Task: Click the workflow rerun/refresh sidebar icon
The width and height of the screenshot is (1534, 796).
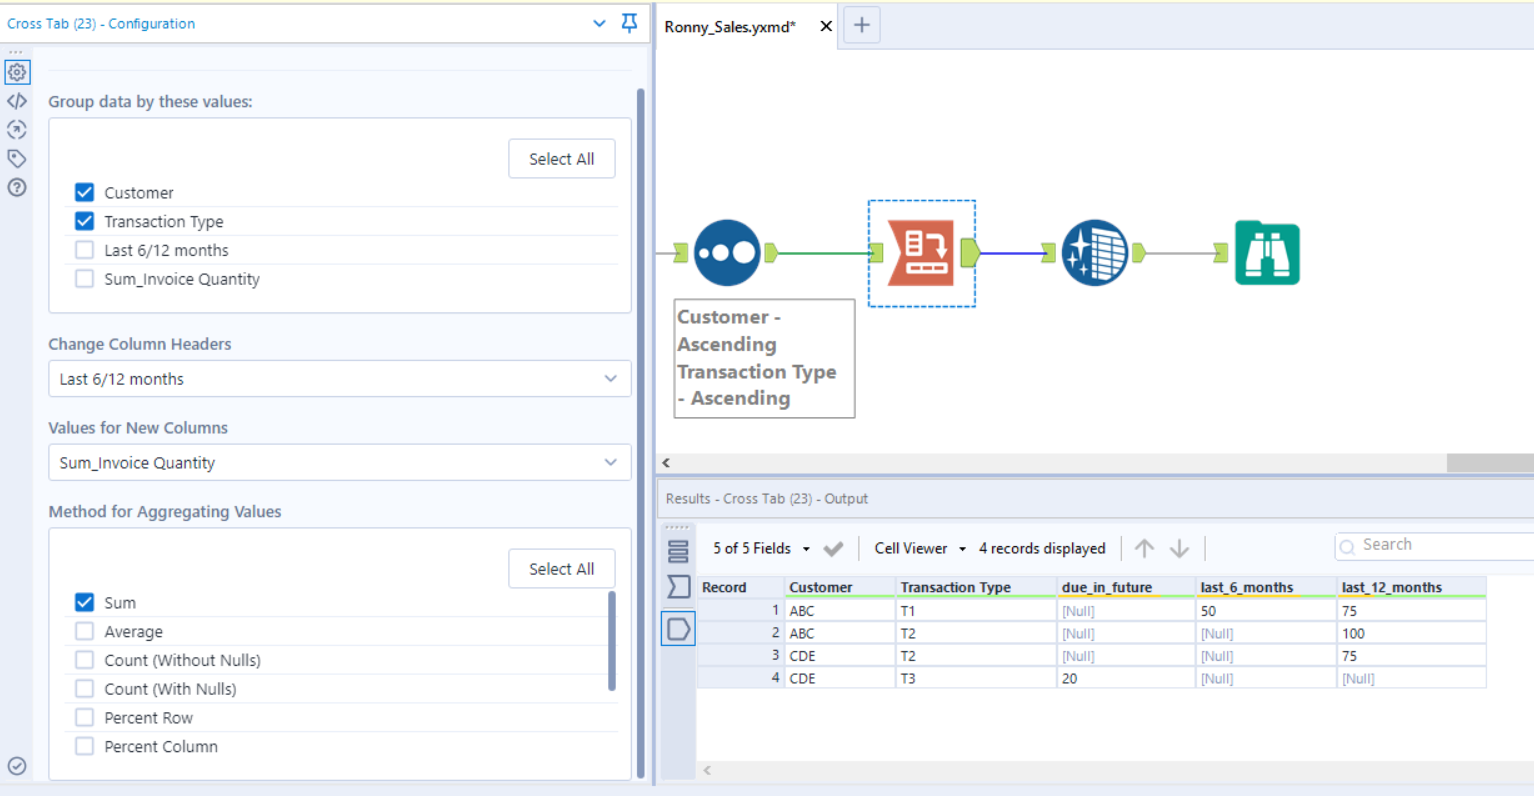Action: point(16,129)
